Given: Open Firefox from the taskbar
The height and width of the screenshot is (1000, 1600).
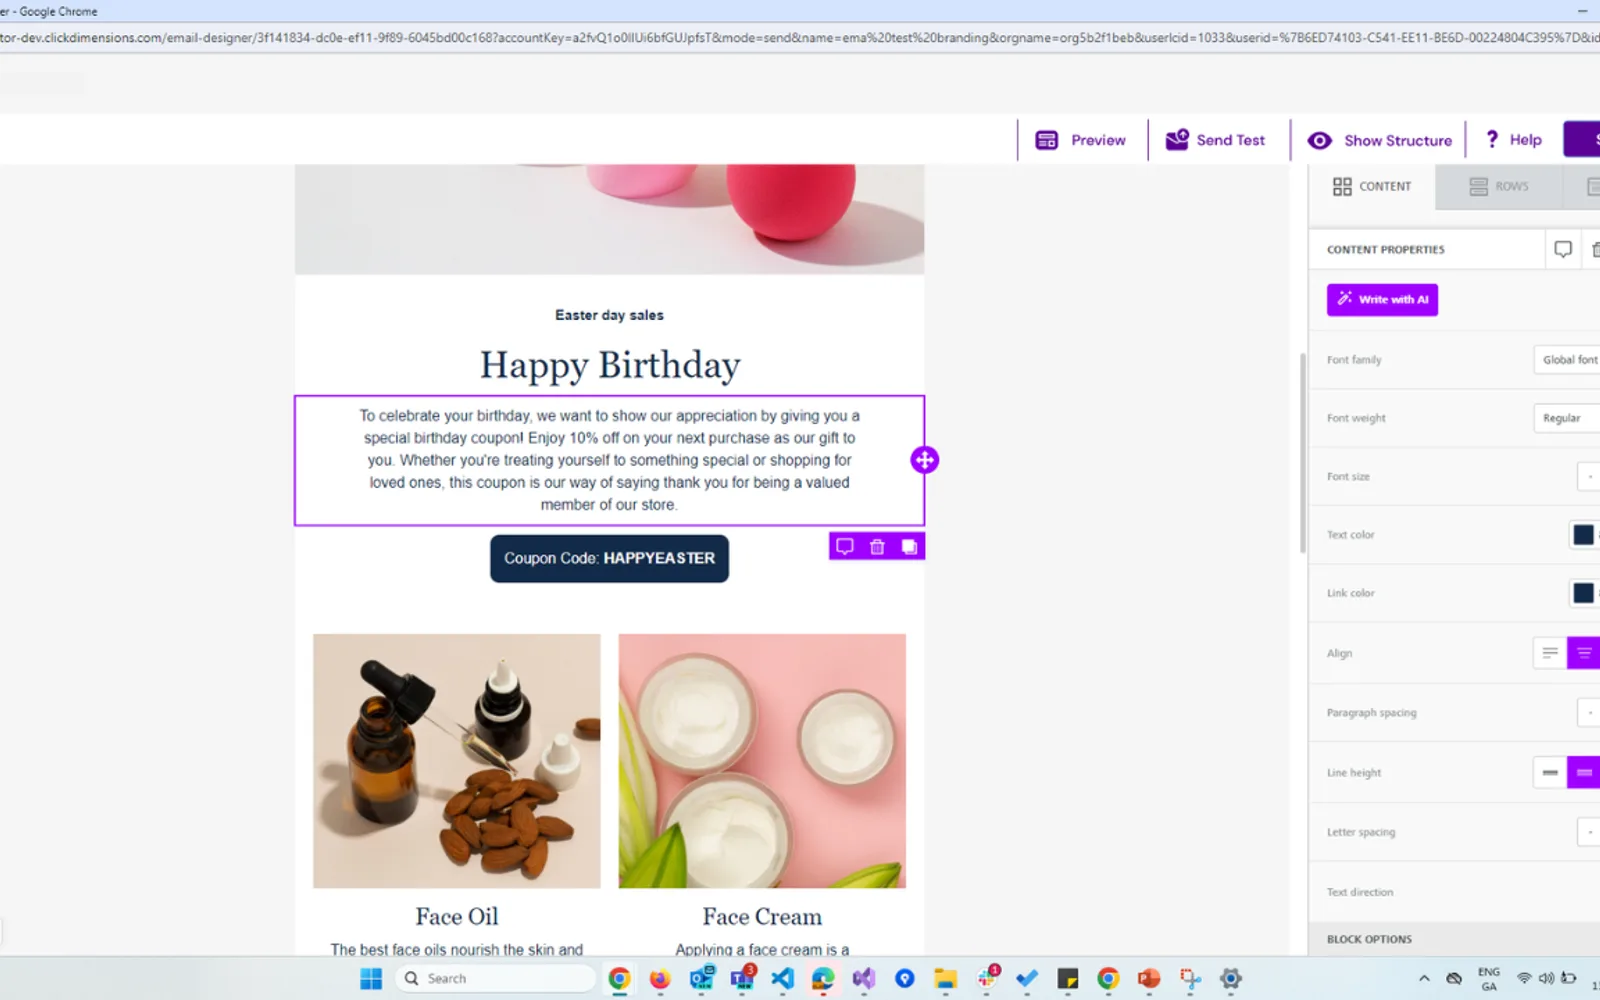Looking at the screenshot, I should pos(660,979).
